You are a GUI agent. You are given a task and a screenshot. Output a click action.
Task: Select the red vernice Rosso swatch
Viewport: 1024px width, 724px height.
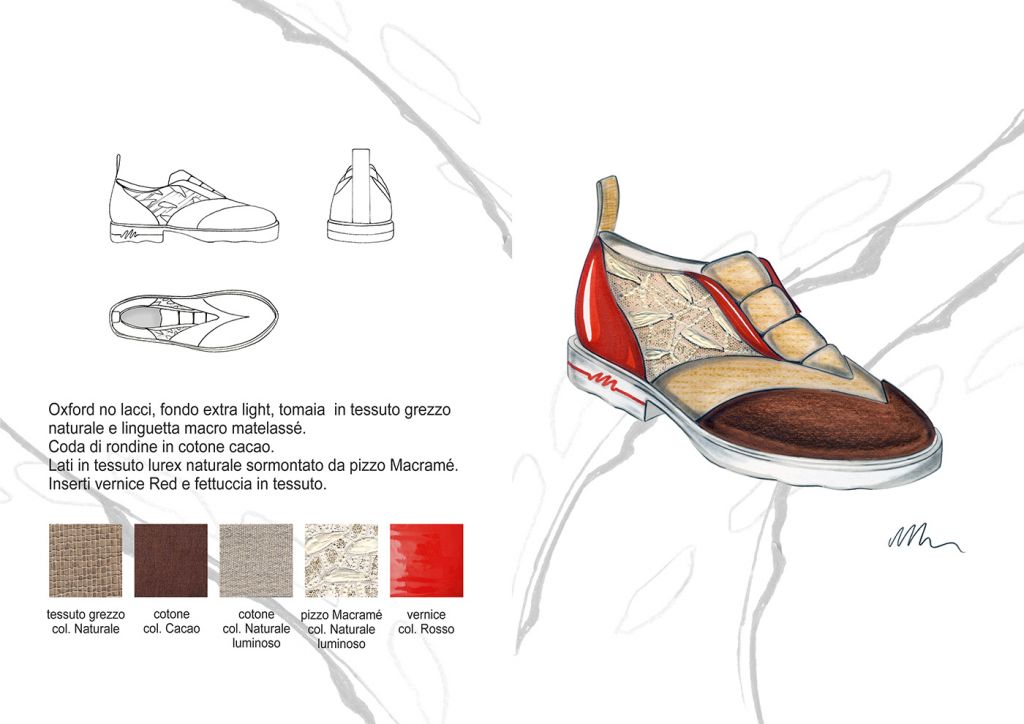click(426, 560)
